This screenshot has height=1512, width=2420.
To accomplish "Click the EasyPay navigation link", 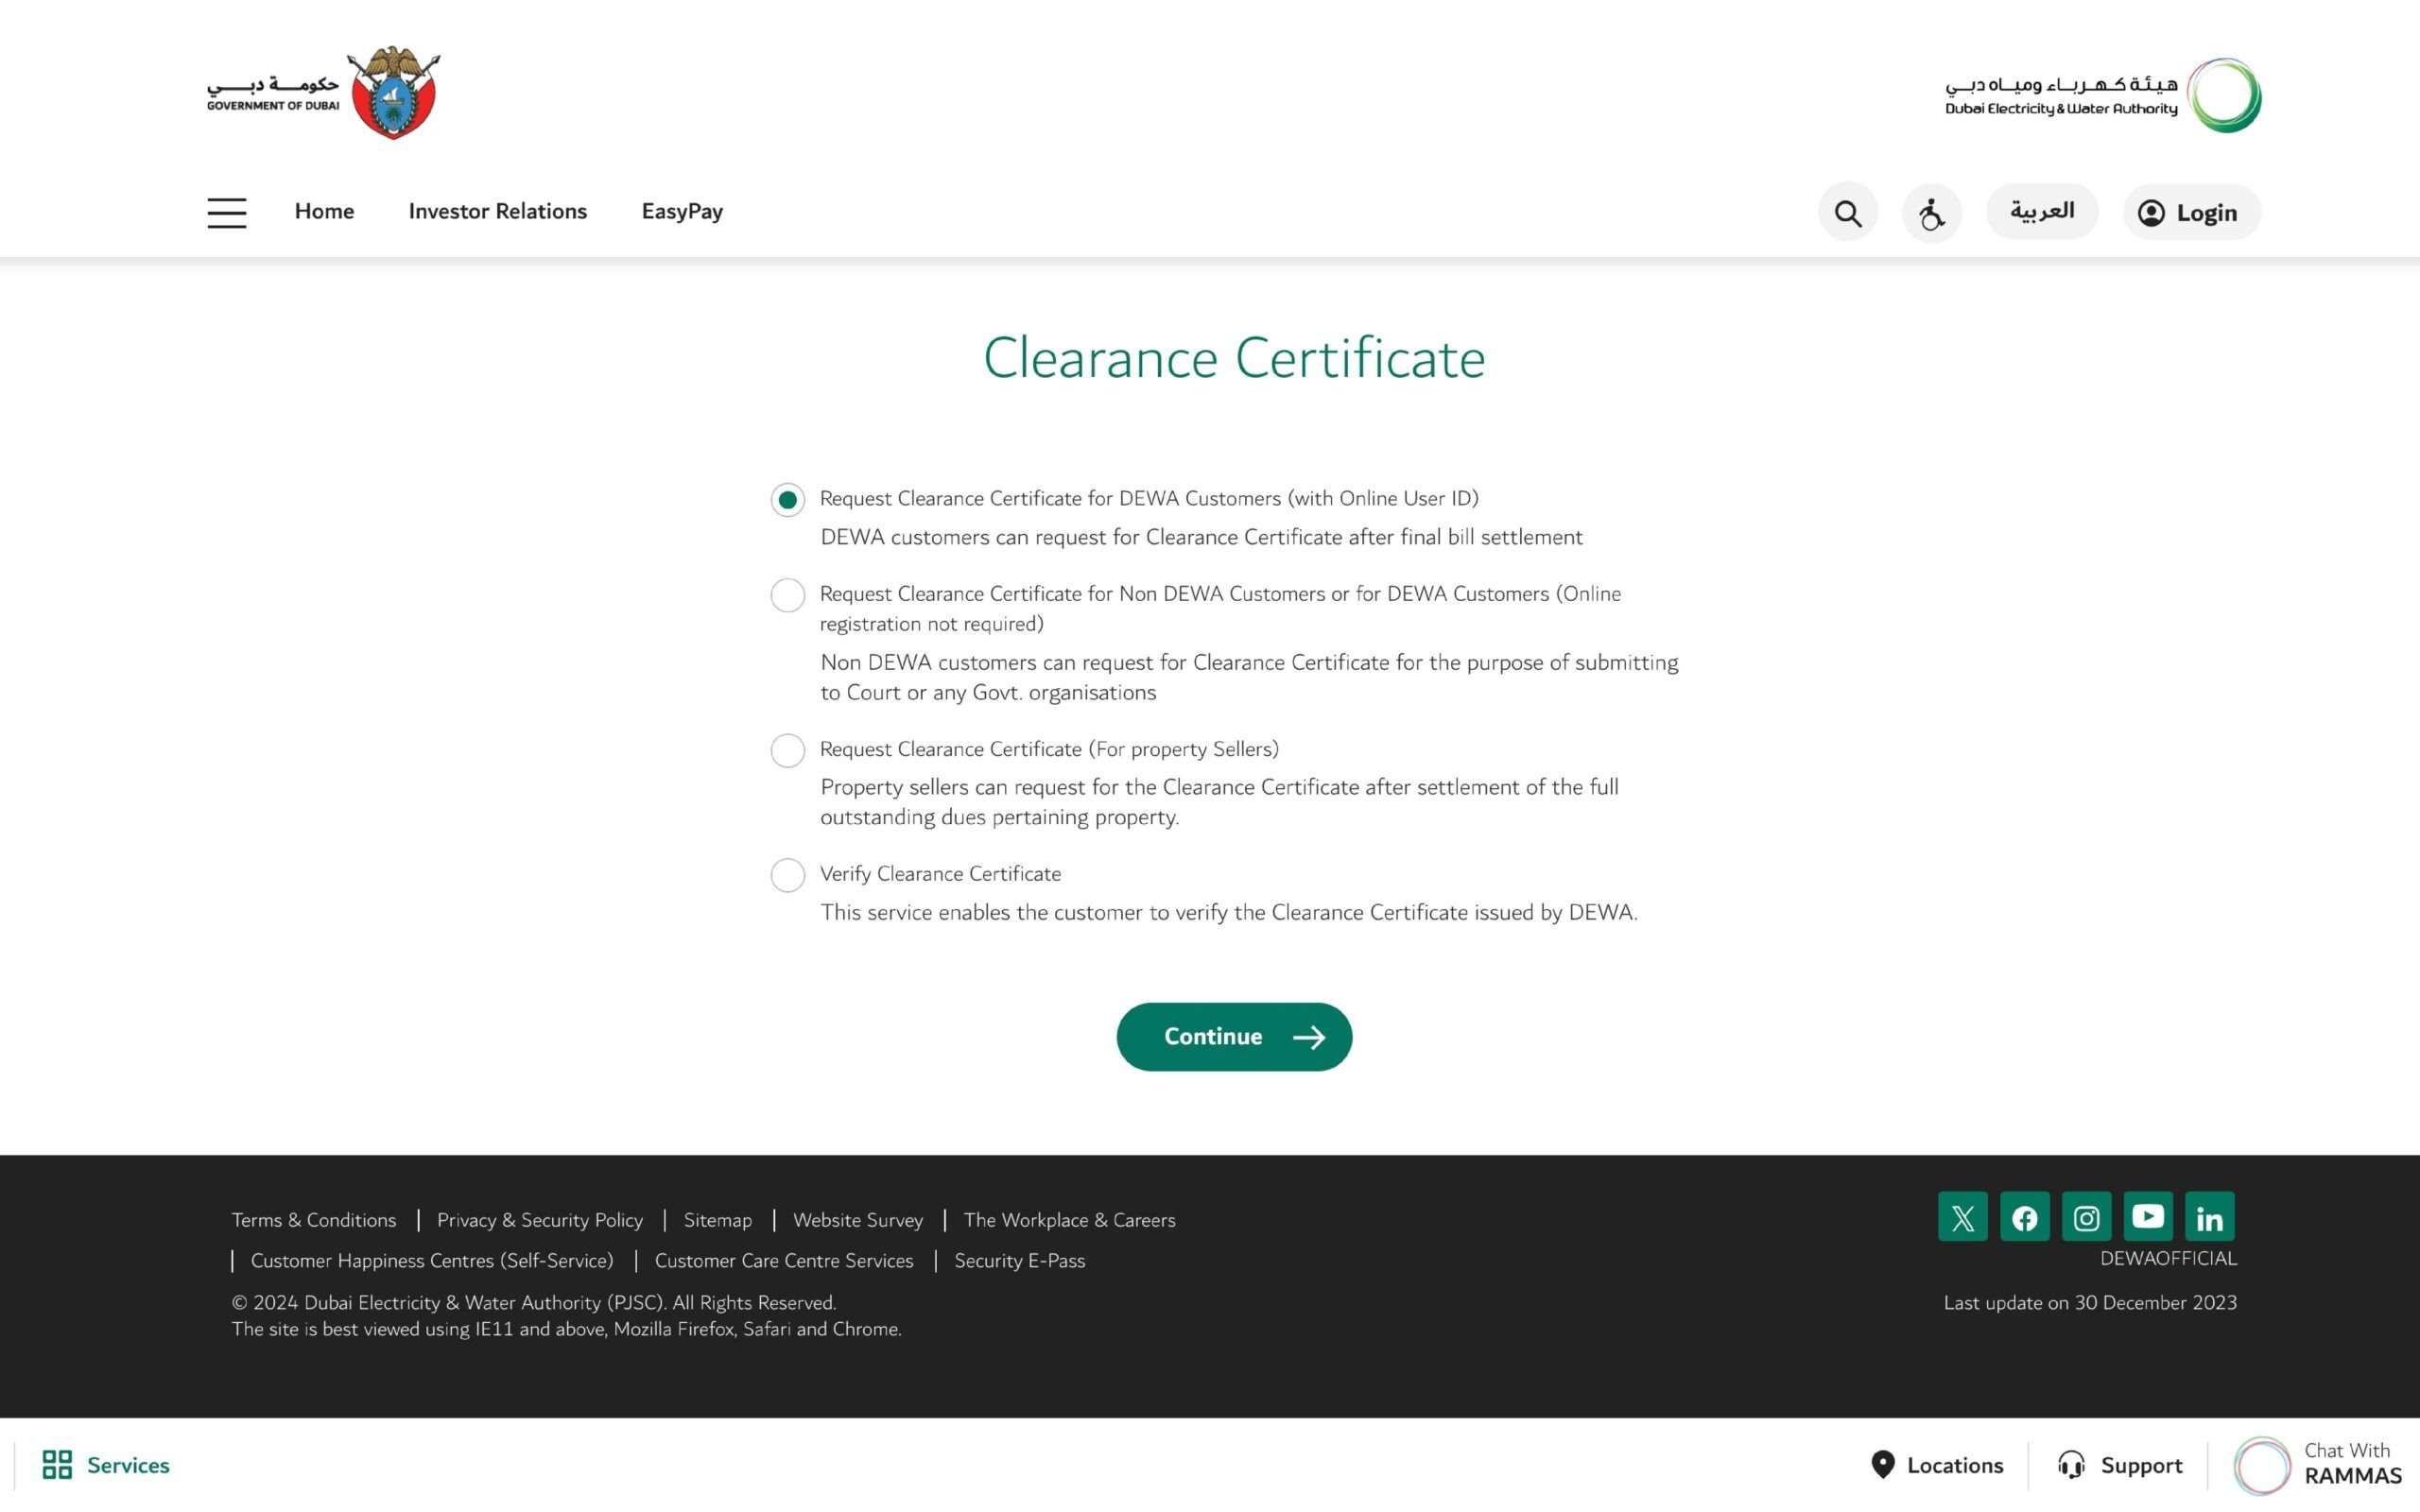I will pos(682,211).
